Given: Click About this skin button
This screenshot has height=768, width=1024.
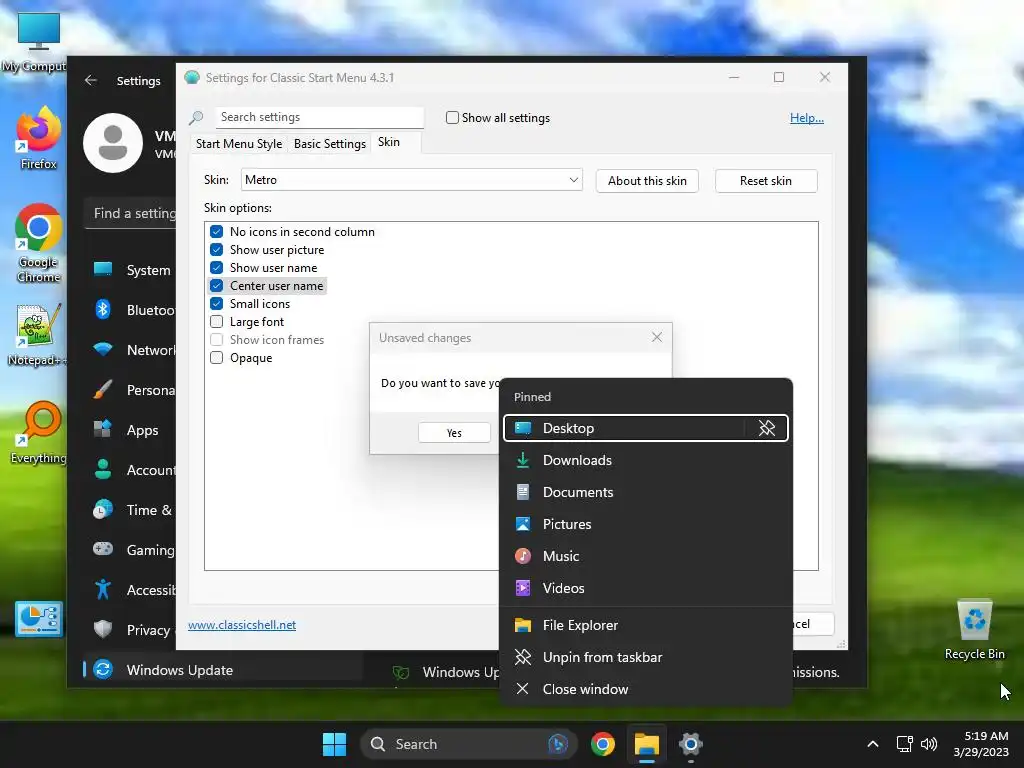Looking at the screenshot, I should click(647, 181).
